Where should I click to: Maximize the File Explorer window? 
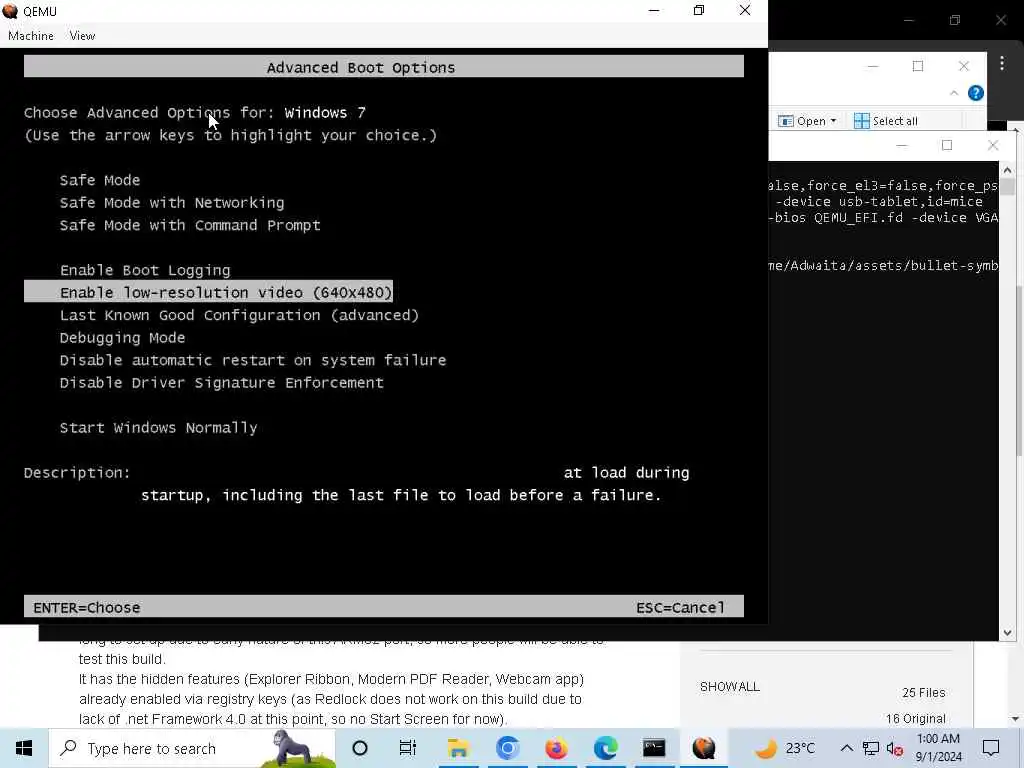[918, 66]
